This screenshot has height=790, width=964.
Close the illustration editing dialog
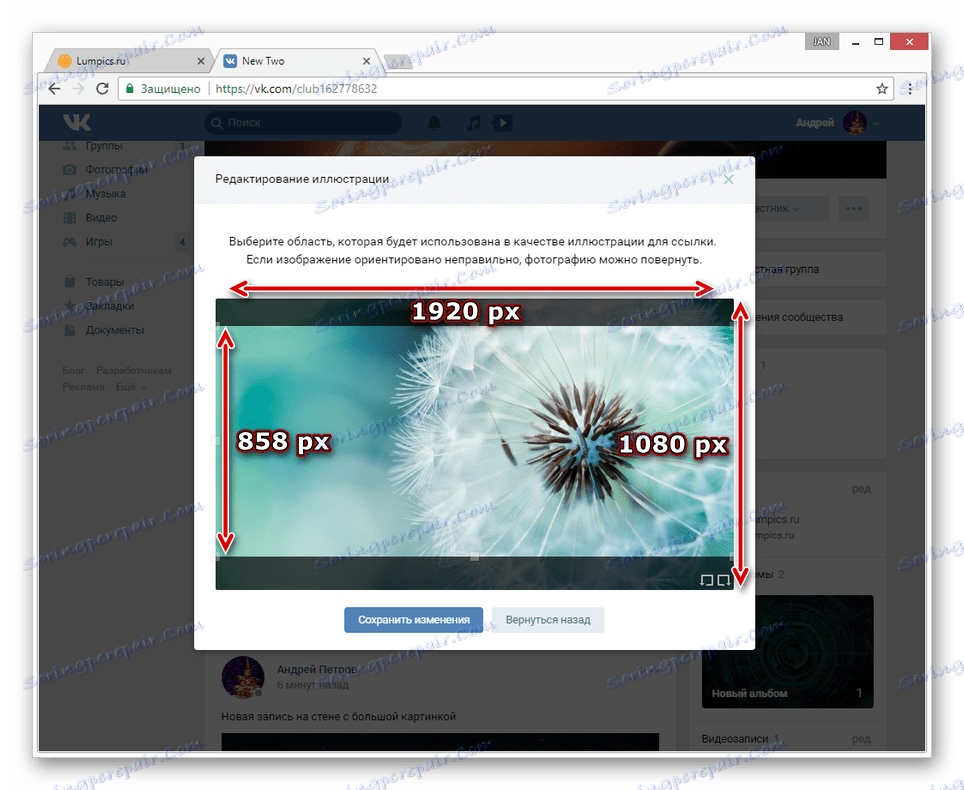(x=728, y=180)
